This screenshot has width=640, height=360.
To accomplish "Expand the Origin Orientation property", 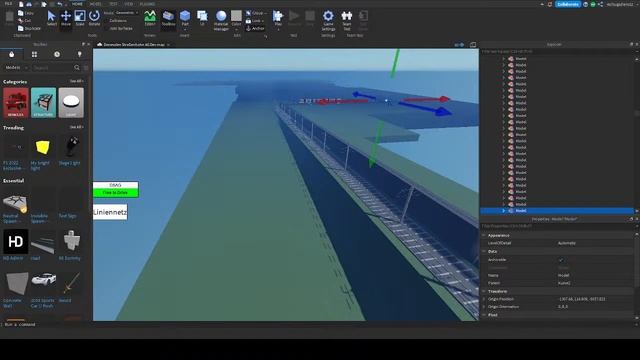I will tap(484, 307).
